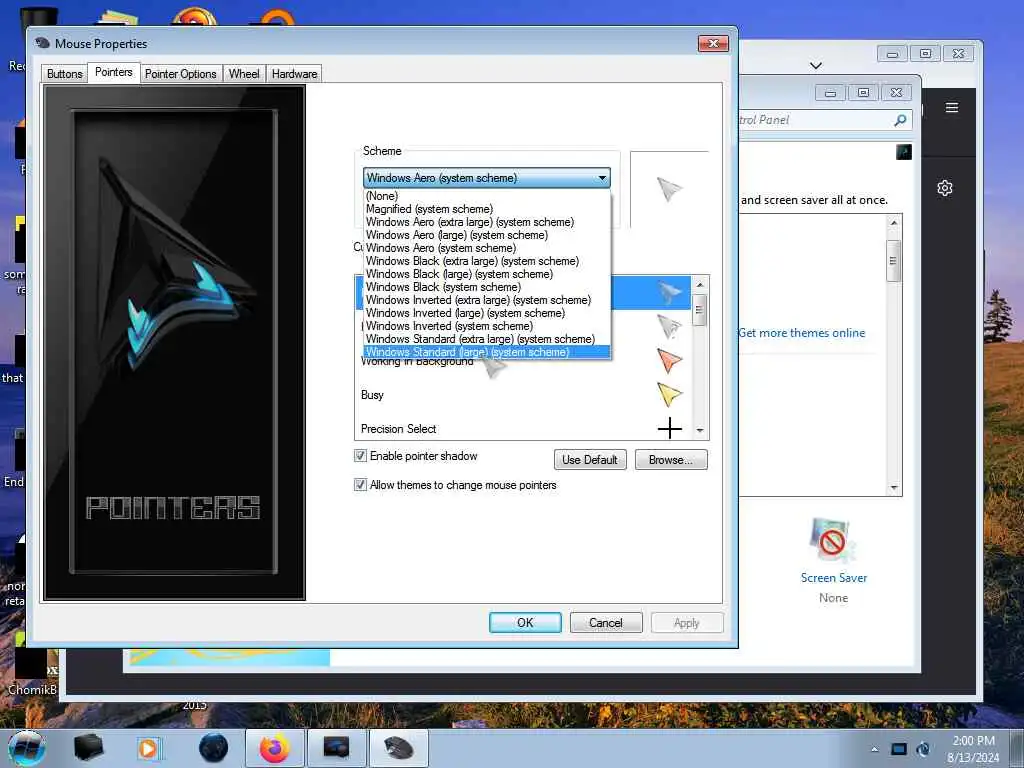Switch to the Wheel tab

point(244,74)
